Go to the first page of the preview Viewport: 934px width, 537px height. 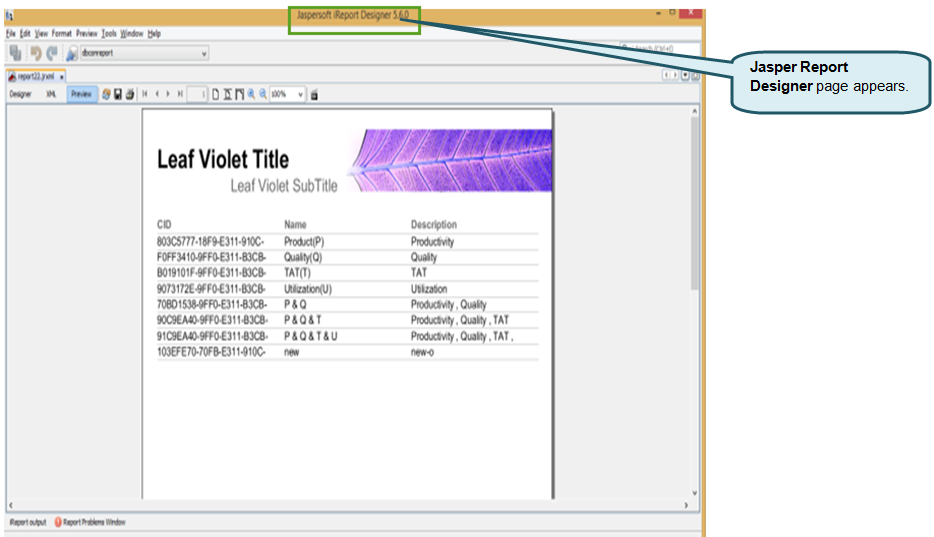click(145, 94)
